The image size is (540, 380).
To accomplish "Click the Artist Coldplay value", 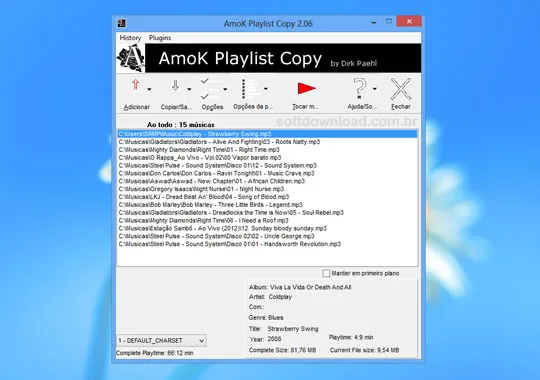I will pos(280,297).
